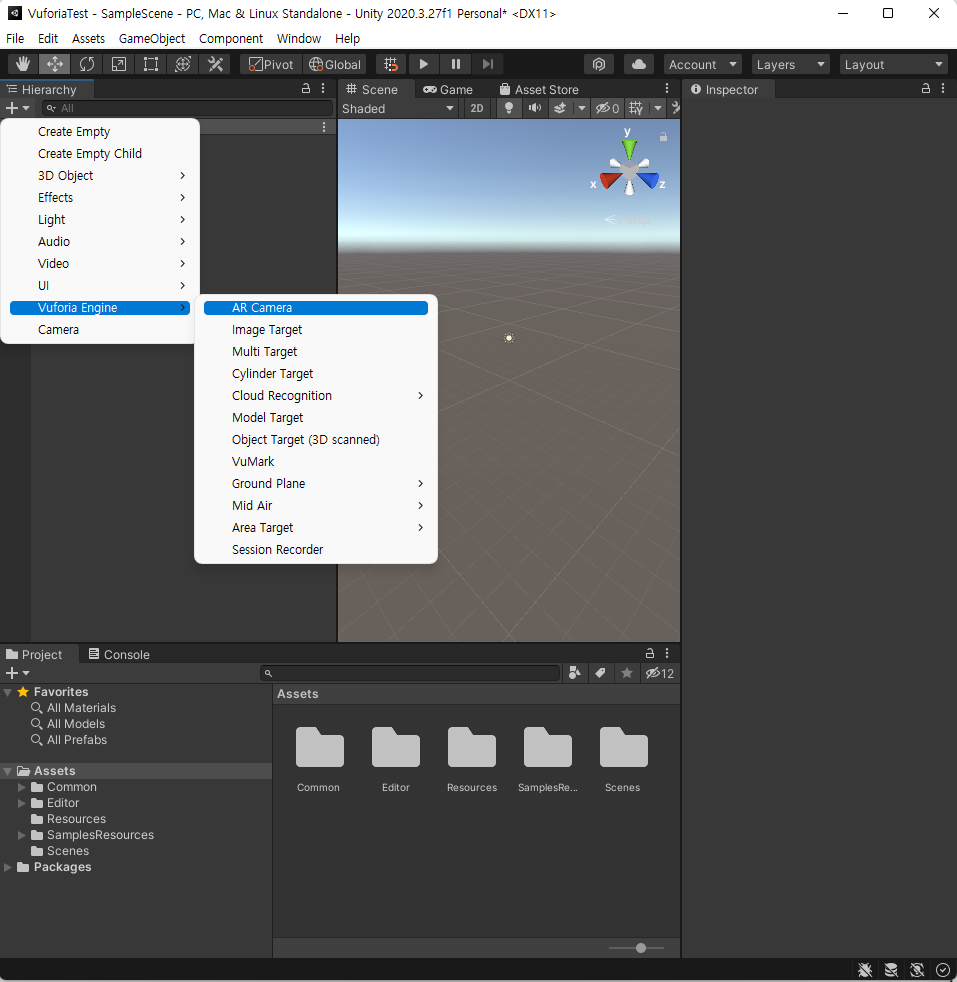This screenshot has height=982, width=957.
Task: Toggle Global handle rotation
Action: [335, 64]
